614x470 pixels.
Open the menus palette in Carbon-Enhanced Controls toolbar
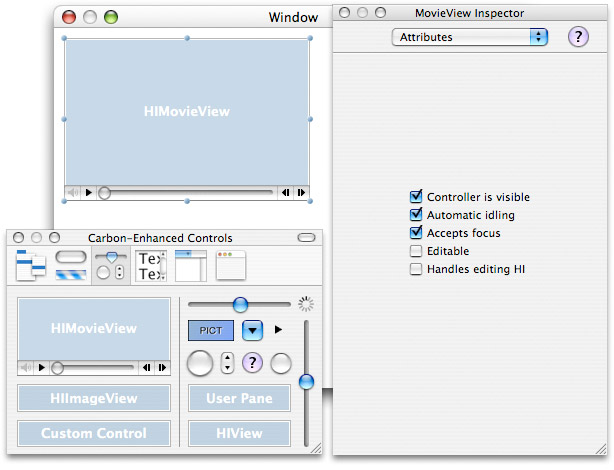click(31, 267)
